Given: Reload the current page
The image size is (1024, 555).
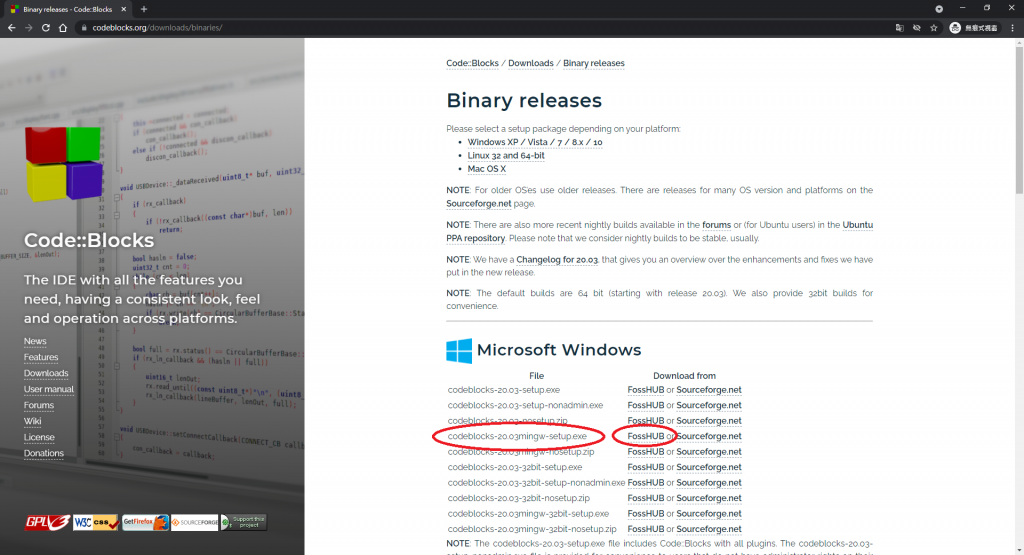Looking at the screenshot, I should 46,27.
